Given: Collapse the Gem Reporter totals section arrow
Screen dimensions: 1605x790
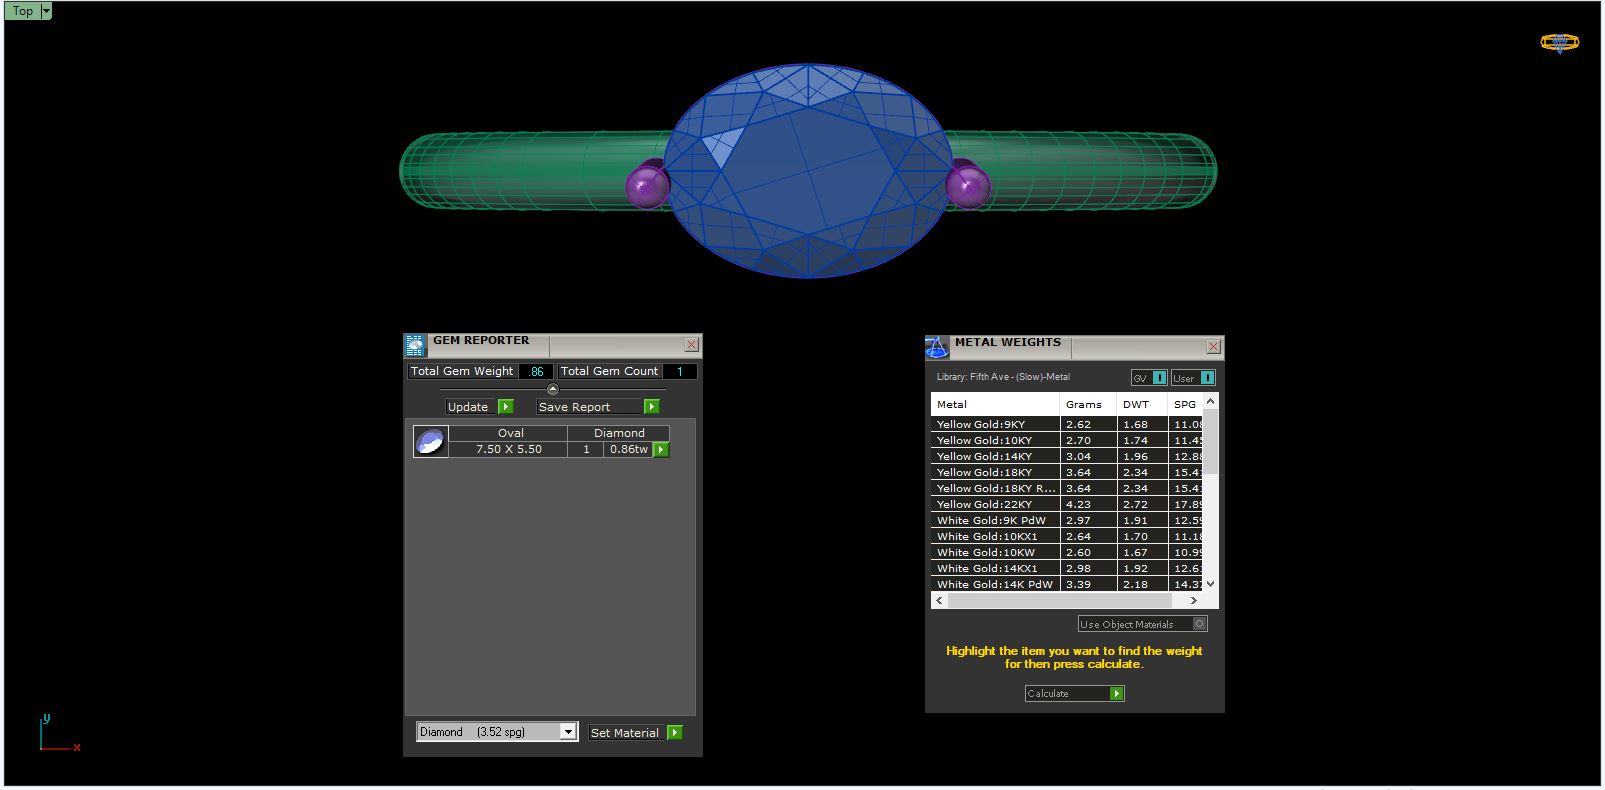Looking at the screenshot, I should 553,389.
